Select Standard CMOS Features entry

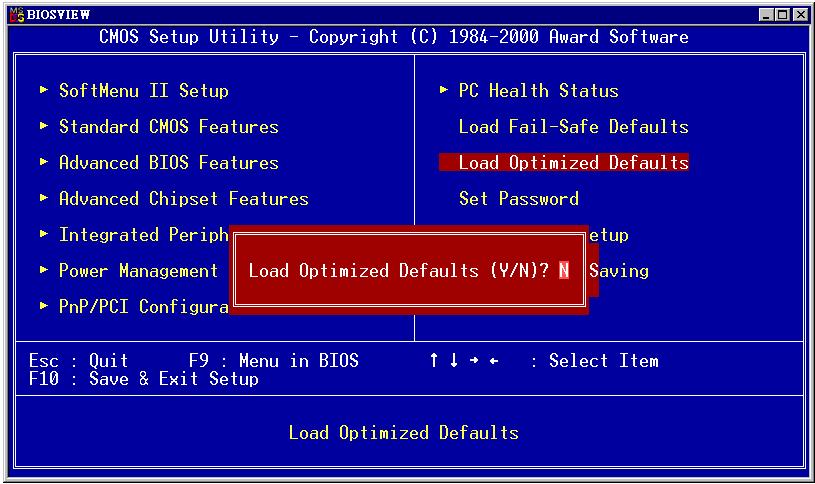[168, 127]
